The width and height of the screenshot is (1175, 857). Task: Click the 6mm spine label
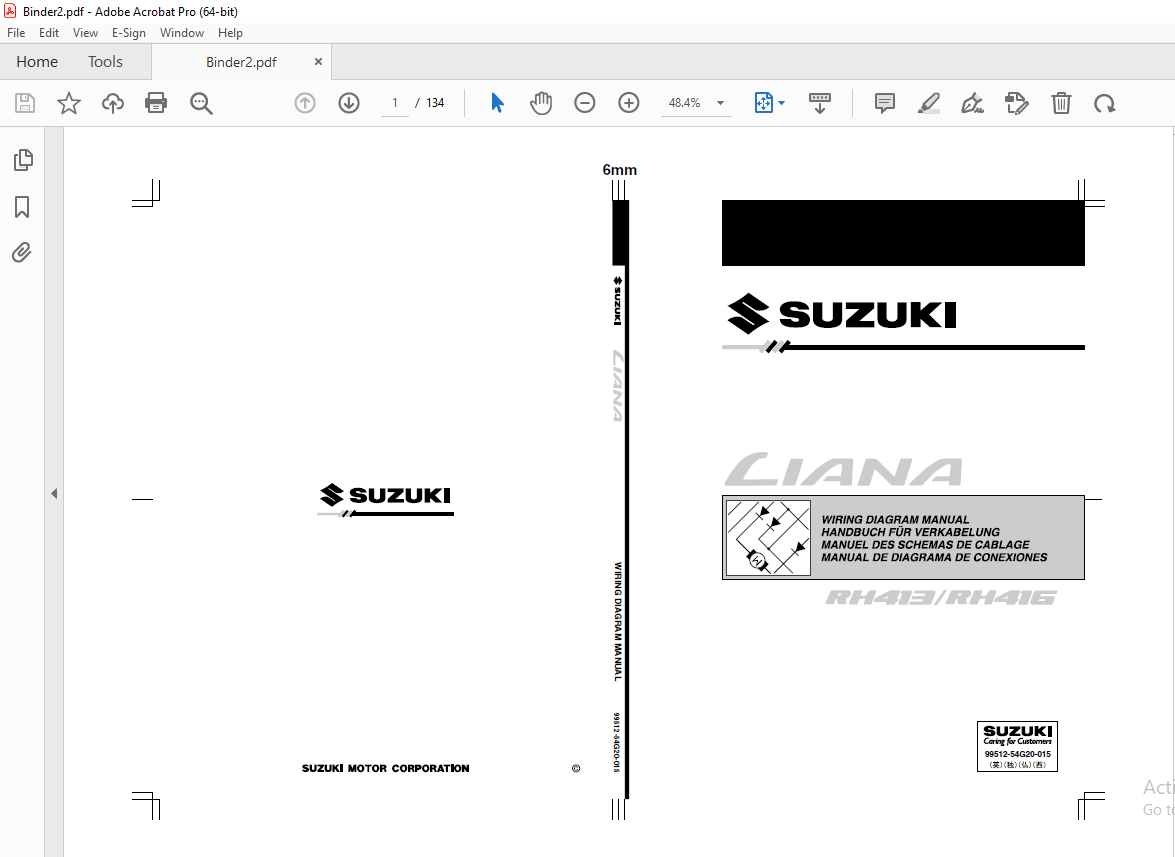pos(620,170)
